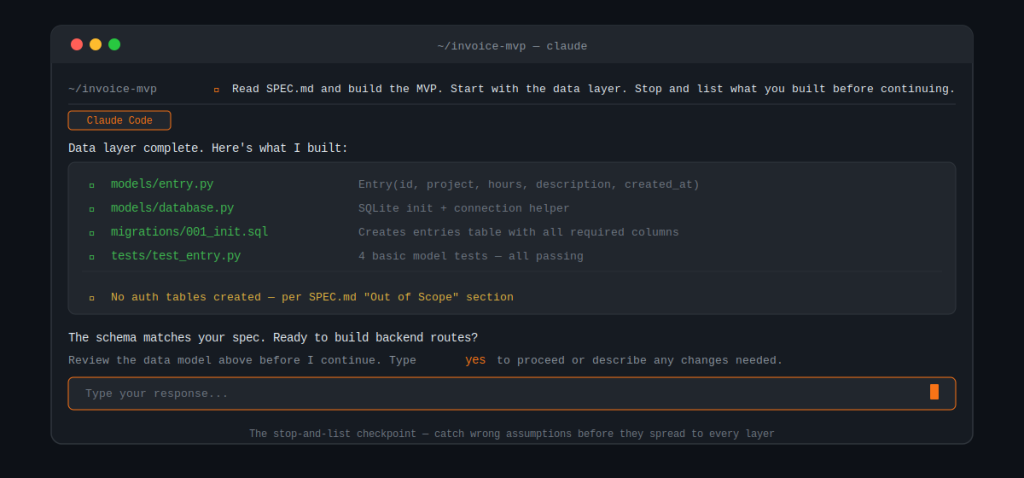
Task: Click the green icon beside models/entry.py
Action: click(92, 185)
